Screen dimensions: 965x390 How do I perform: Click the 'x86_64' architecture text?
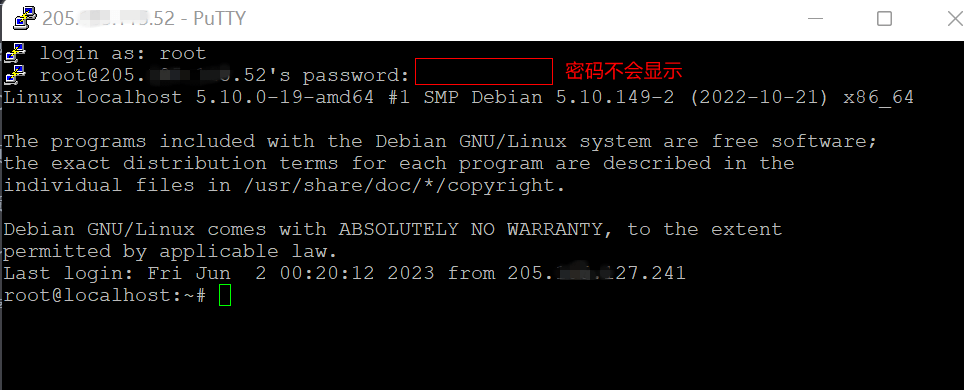coord(878,98)
